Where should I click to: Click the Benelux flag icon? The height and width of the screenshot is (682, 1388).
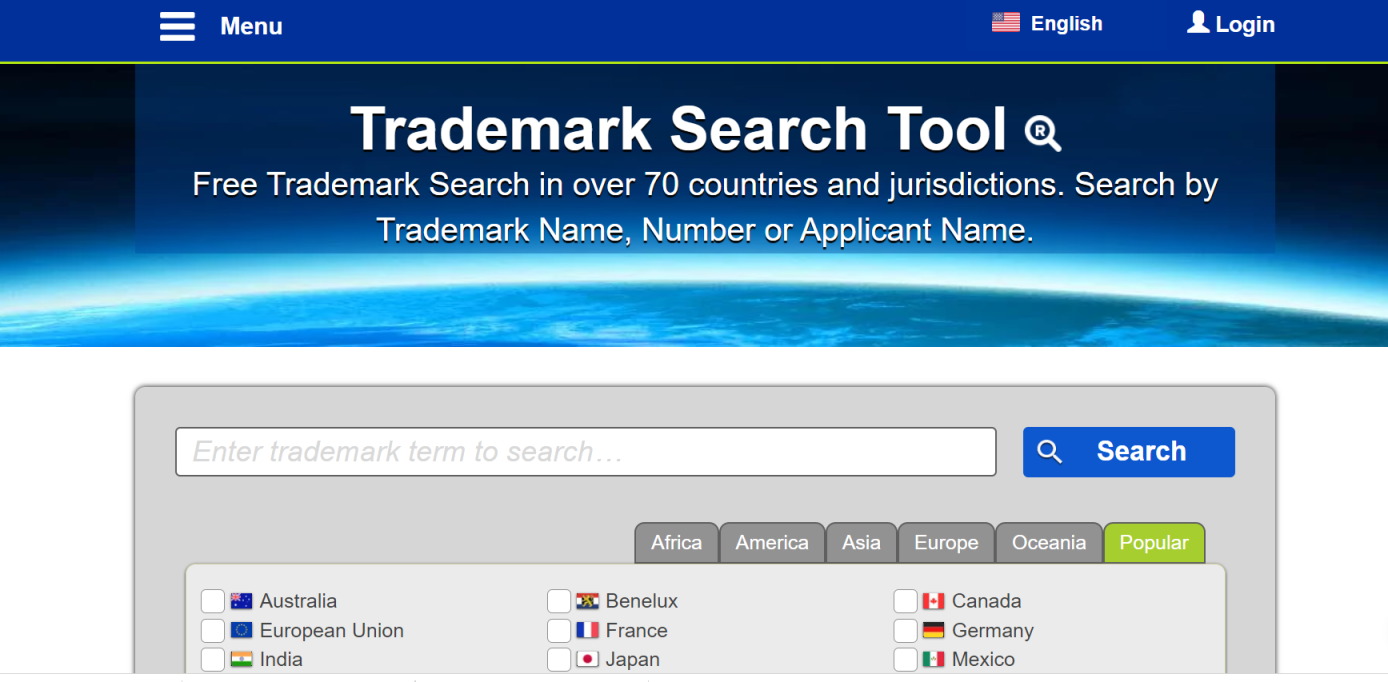pyautogui.click(x=587, y=601)
